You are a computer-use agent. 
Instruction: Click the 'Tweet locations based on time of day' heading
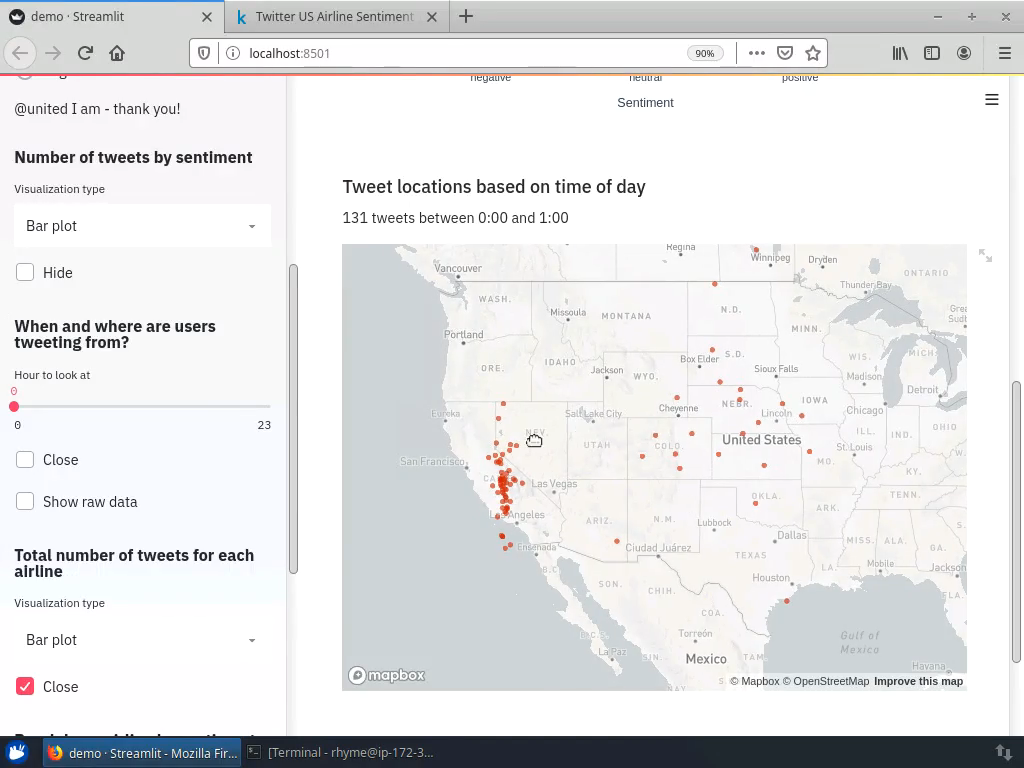[x=494, y=187]
